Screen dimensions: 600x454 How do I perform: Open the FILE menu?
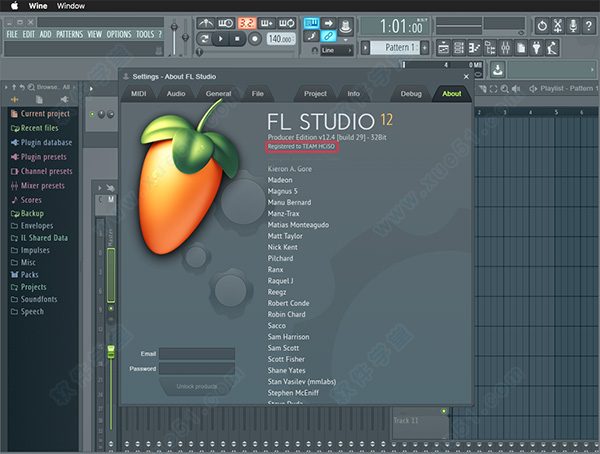click(x=12, y=34)
